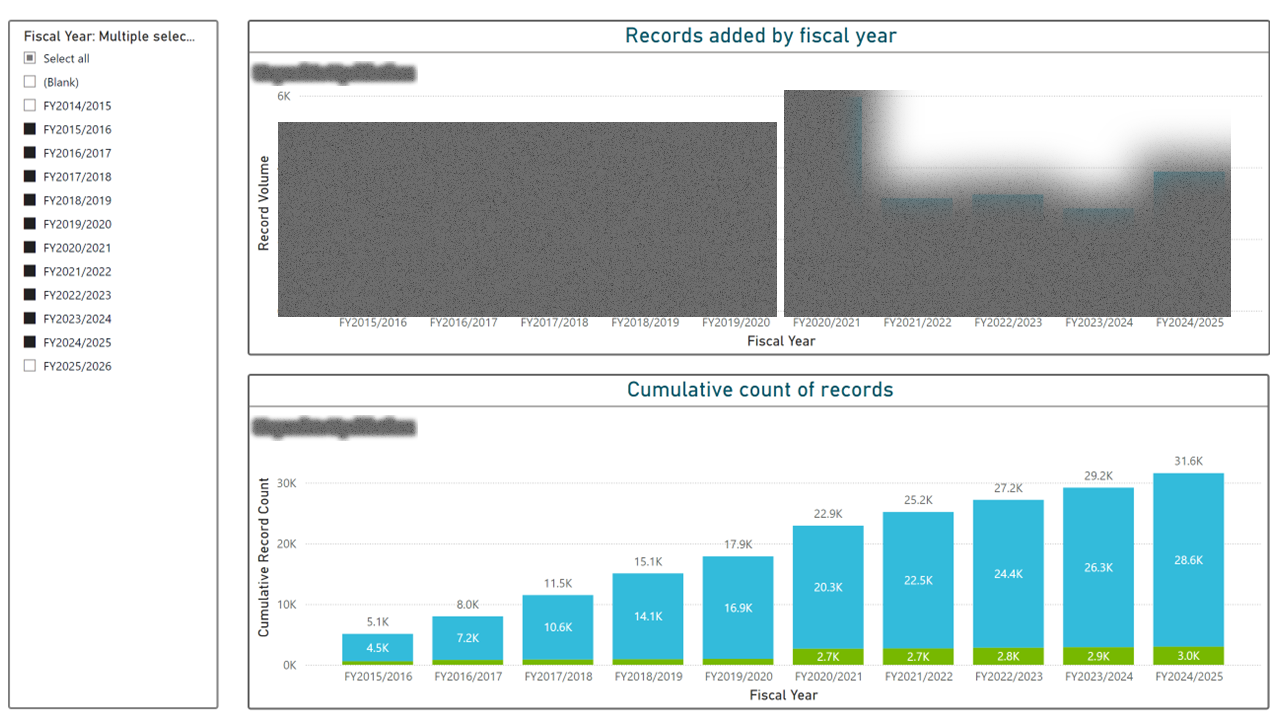Uncheck the FY2020/2021 filter box

(x=30, y=248)
